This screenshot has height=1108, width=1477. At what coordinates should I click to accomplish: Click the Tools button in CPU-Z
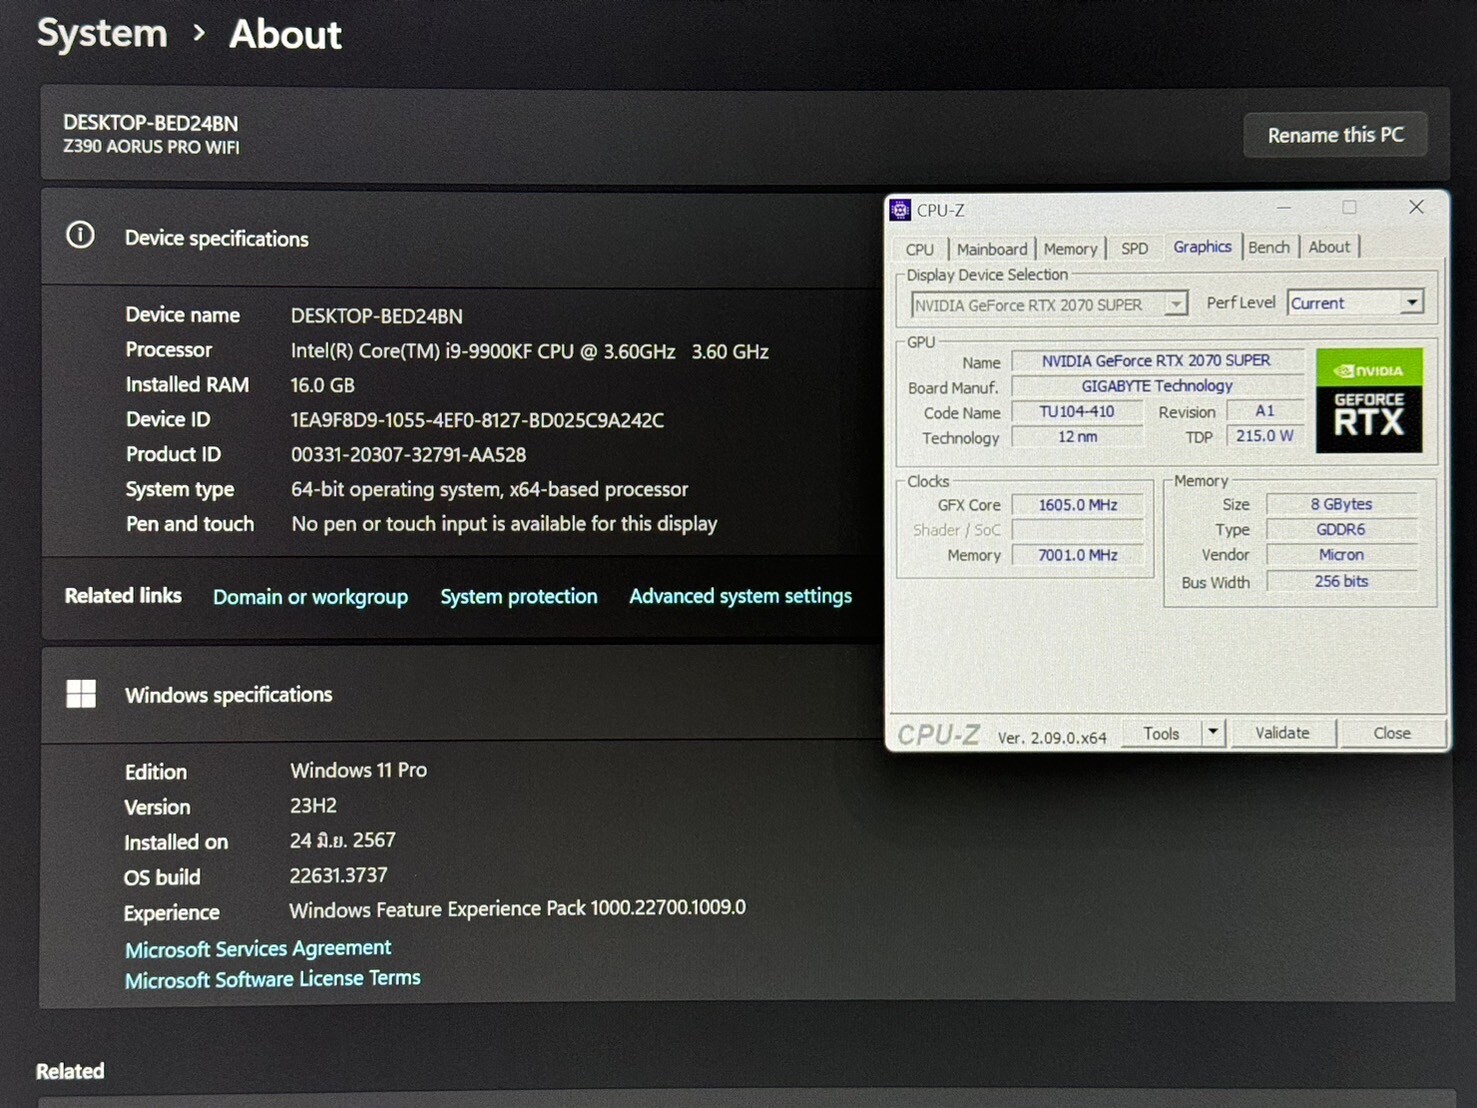(1161, 733)
